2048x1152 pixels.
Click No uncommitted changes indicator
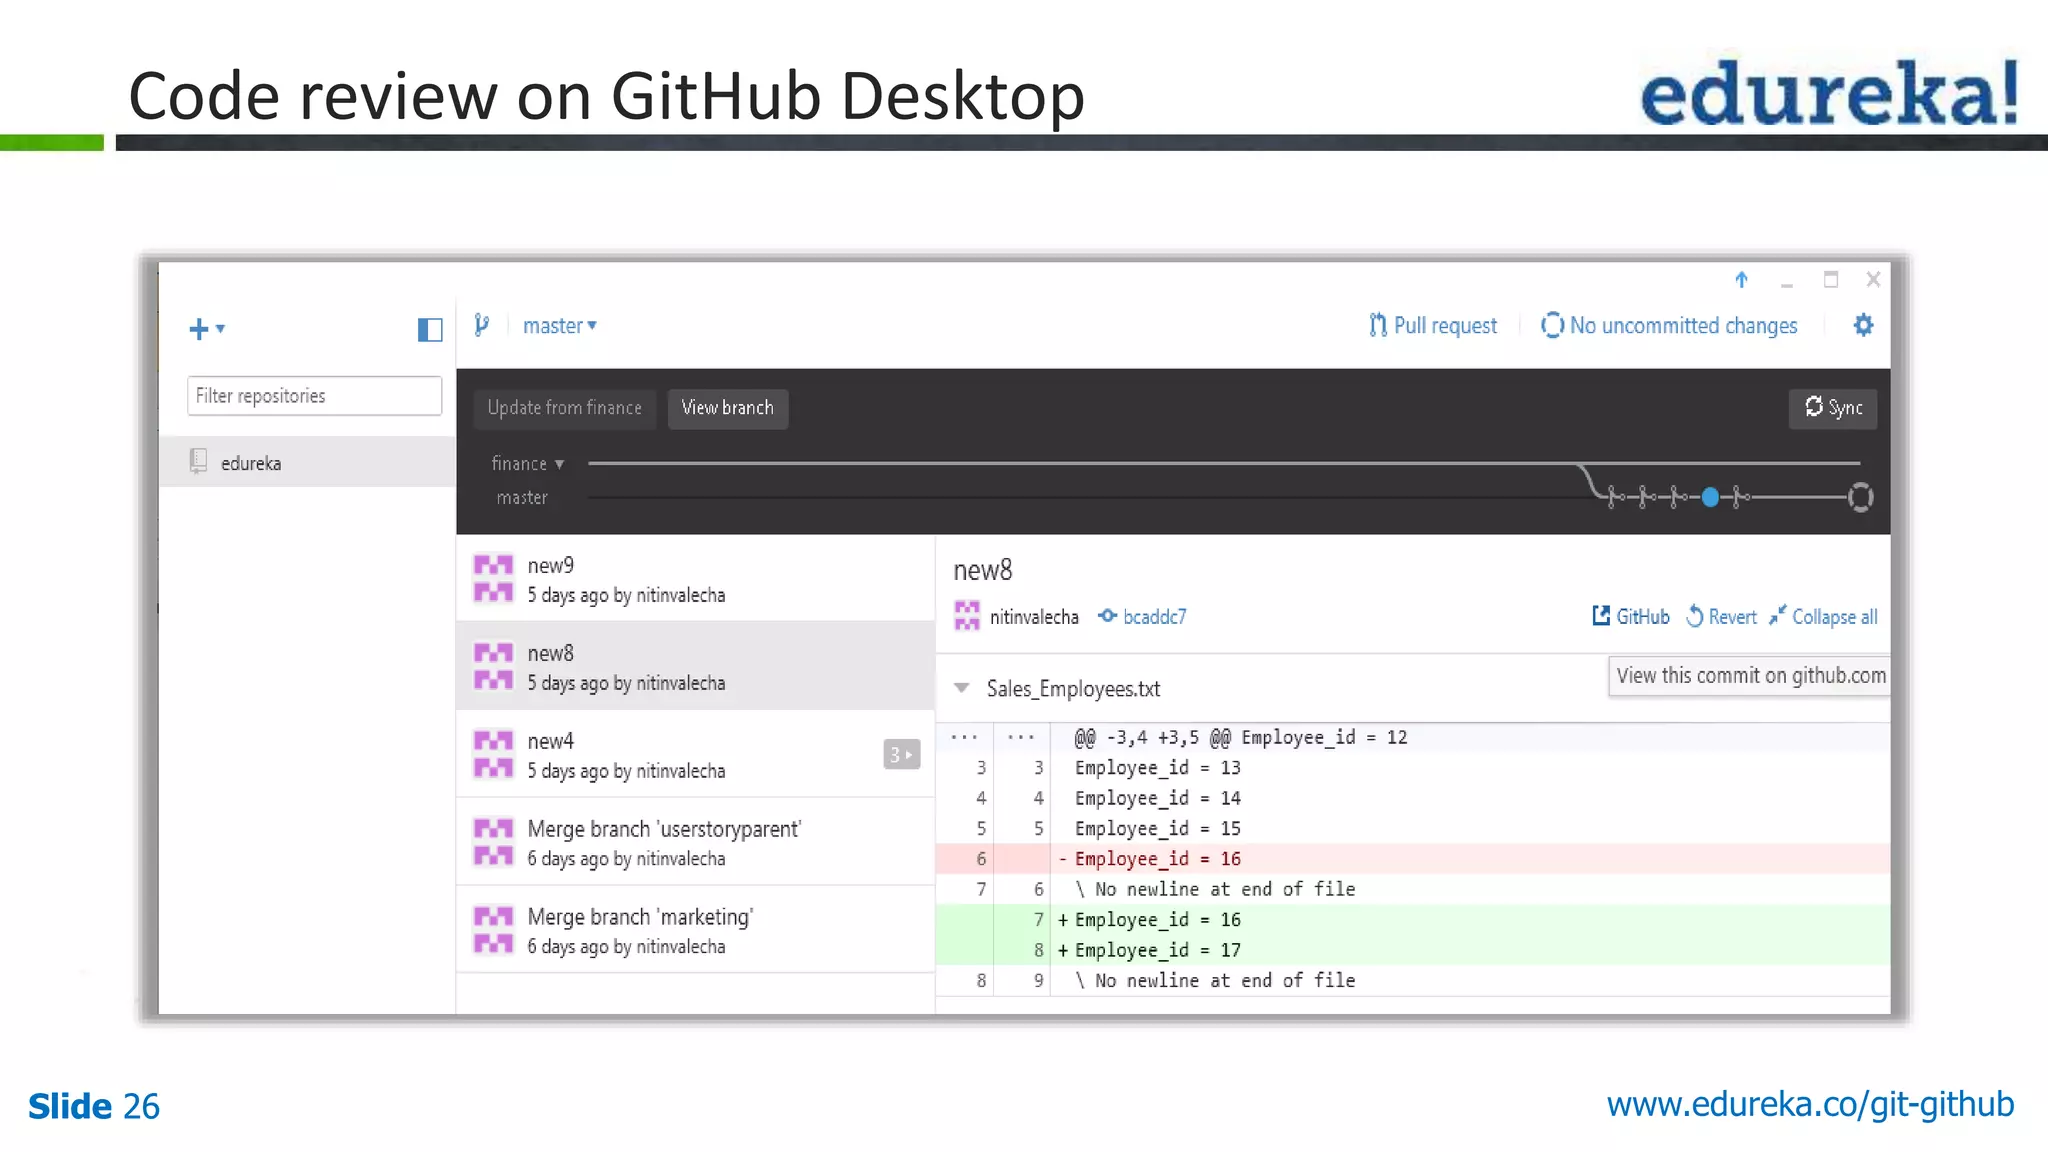(1669, 326)
